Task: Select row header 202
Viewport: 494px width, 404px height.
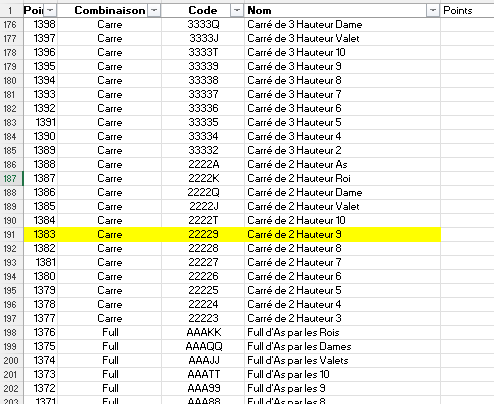Action: pos(11,389)
